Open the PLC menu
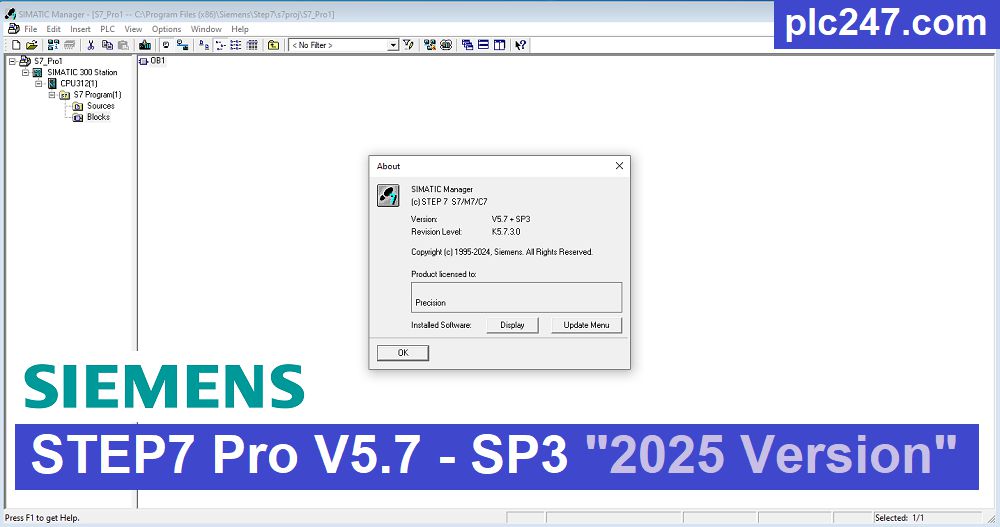Image resolution: width=1000 pixels, height=527 pixels. (x=107, y=29)
